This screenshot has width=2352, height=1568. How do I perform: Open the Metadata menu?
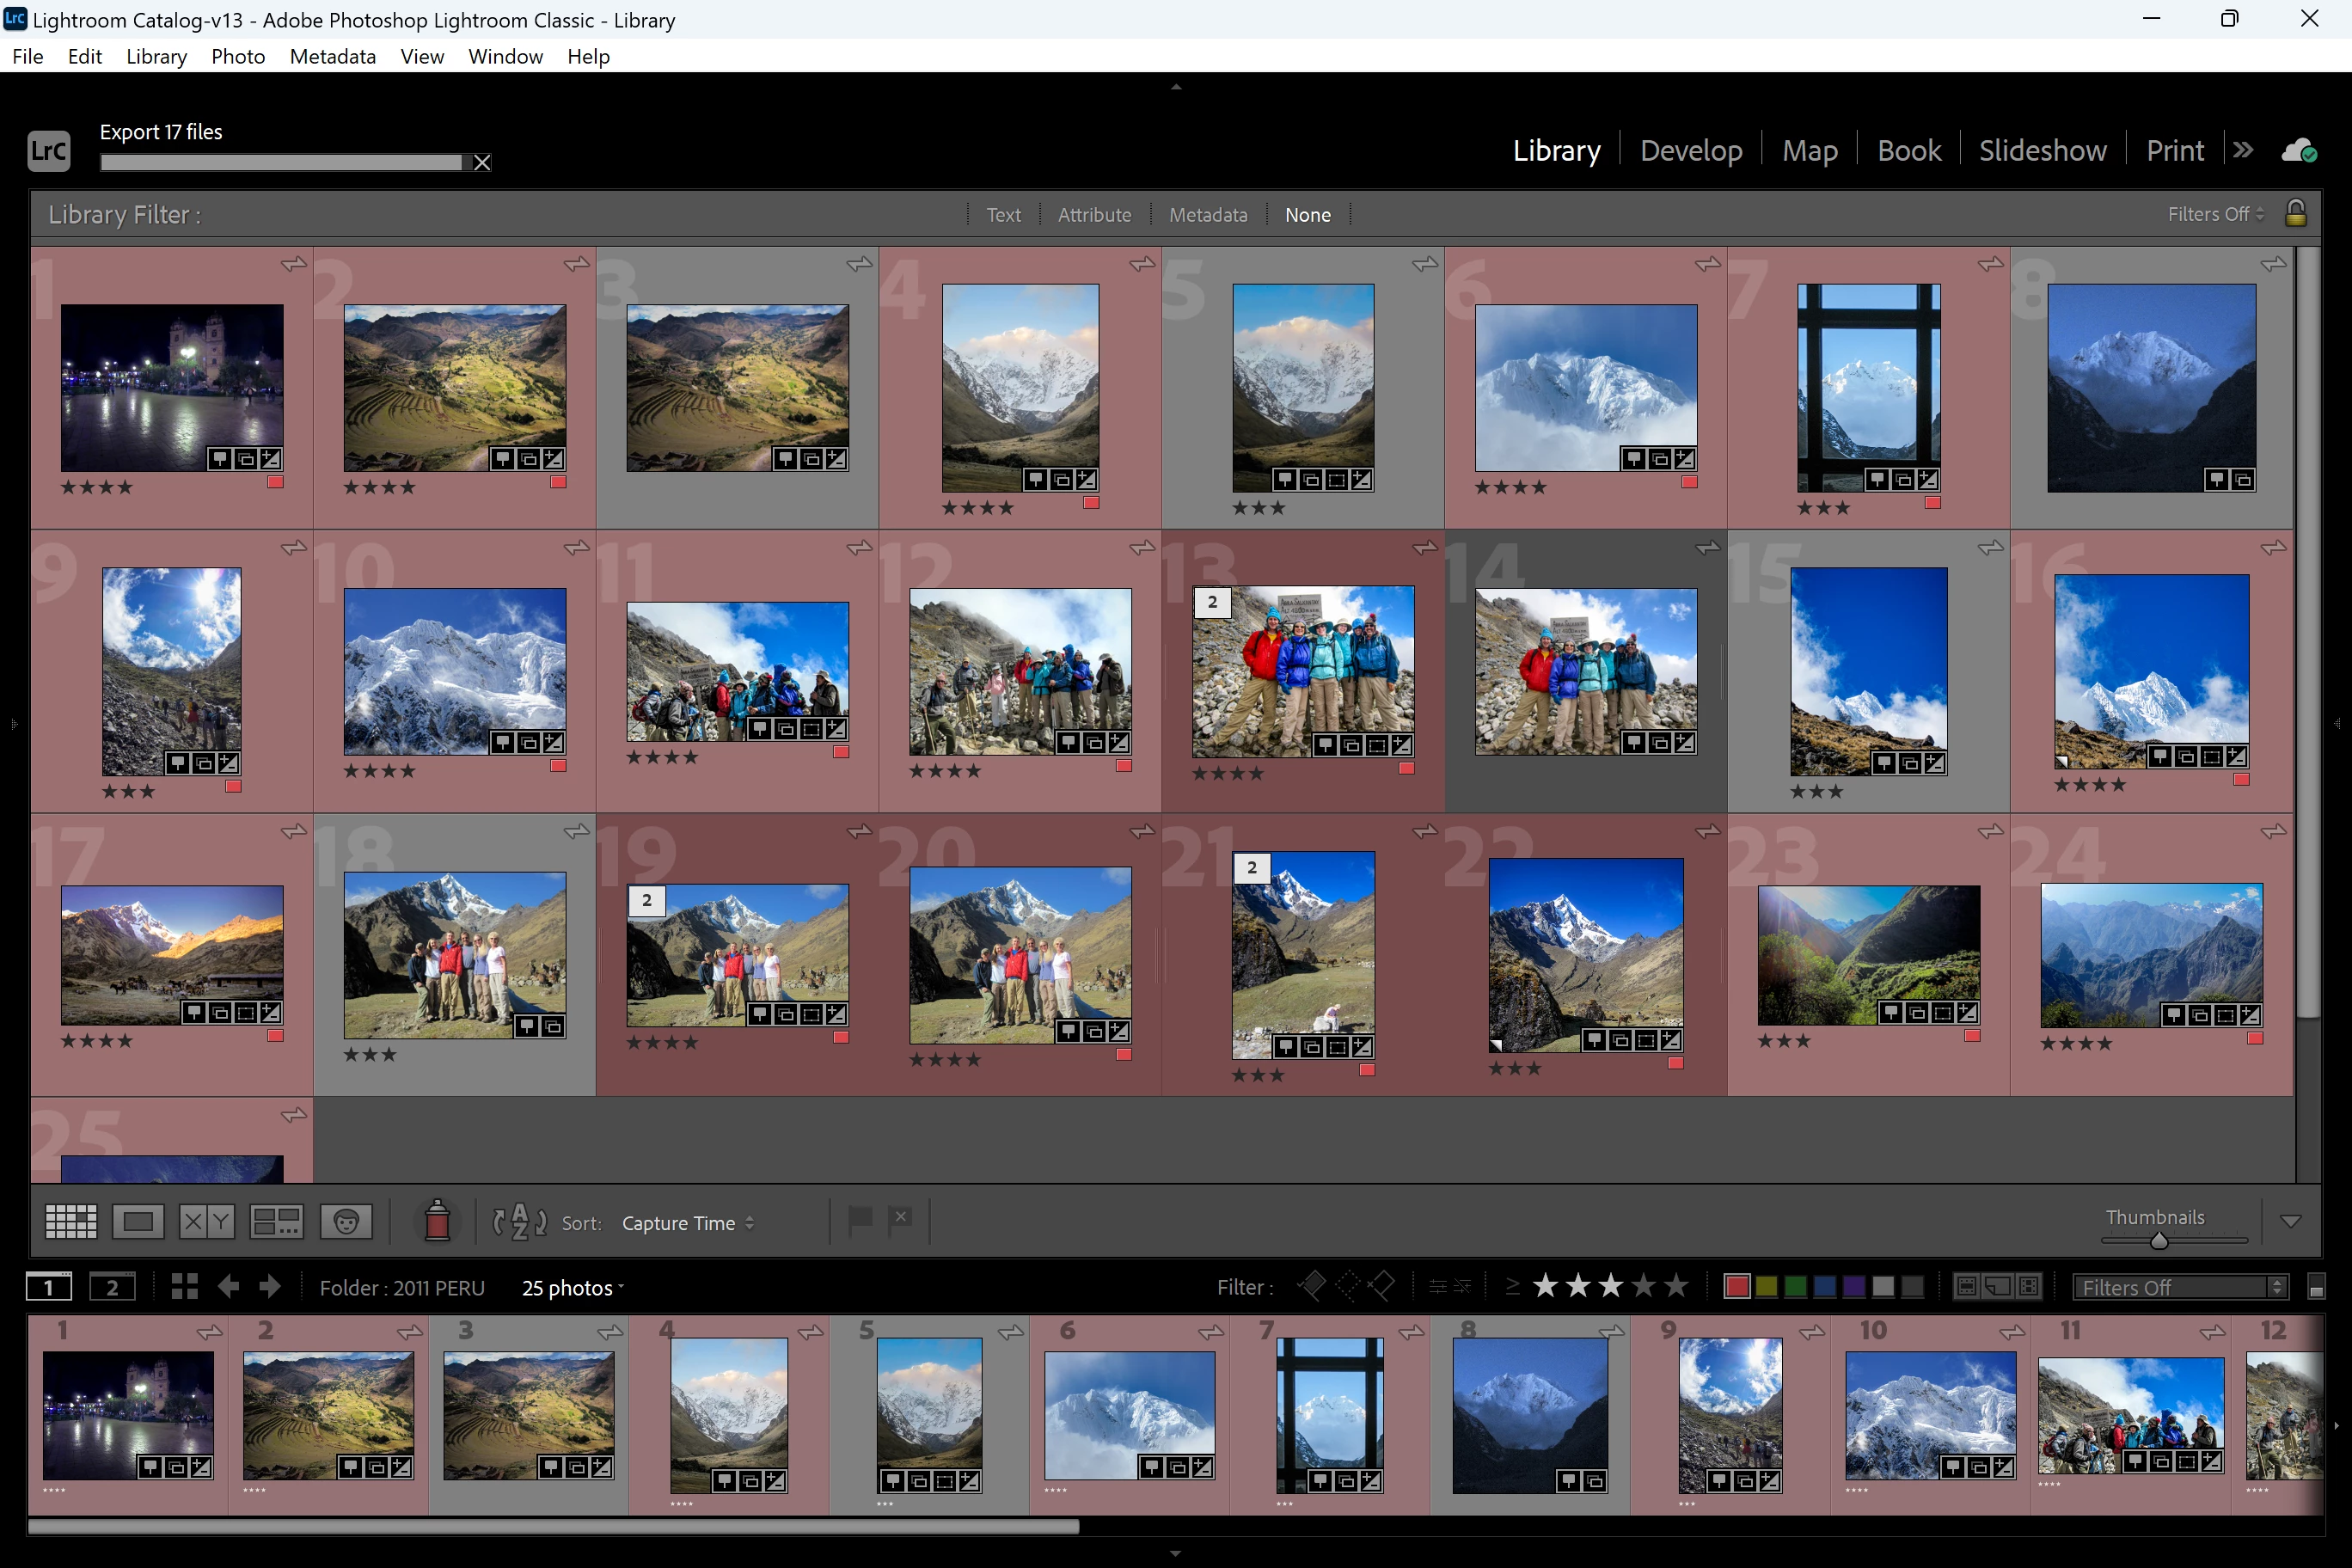click(332, 56)
